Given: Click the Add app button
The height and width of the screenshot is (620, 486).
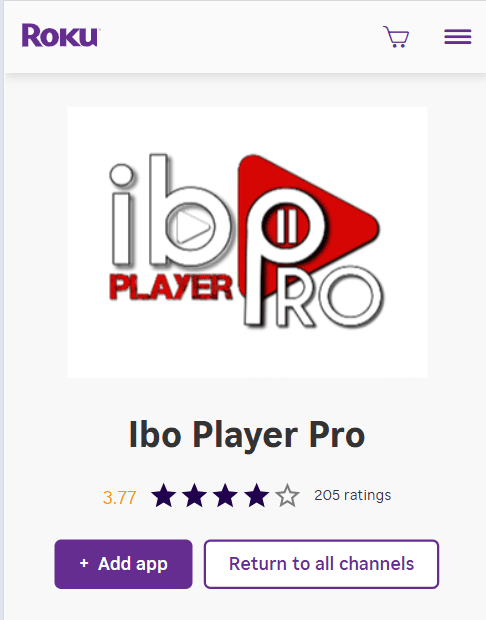Looking at the screenshot, I should [123, 564].
